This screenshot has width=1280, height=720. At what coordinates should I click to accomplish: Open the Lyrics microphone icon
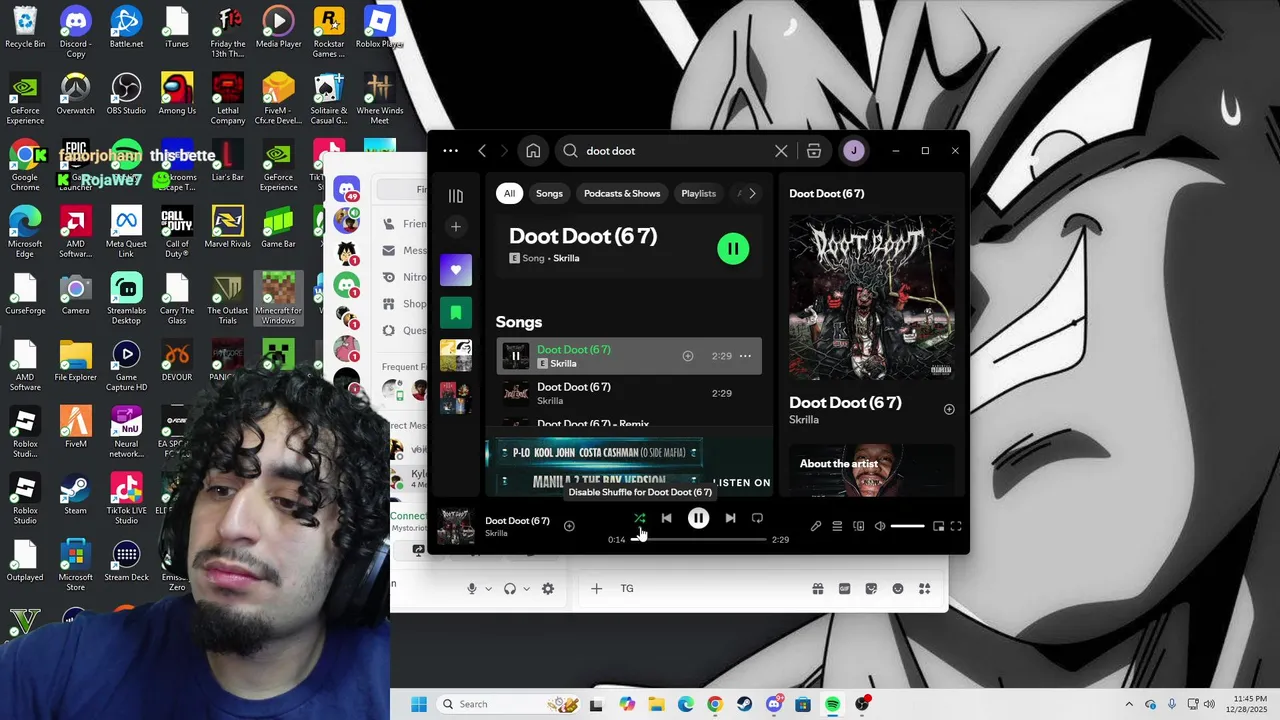[816, 526]
